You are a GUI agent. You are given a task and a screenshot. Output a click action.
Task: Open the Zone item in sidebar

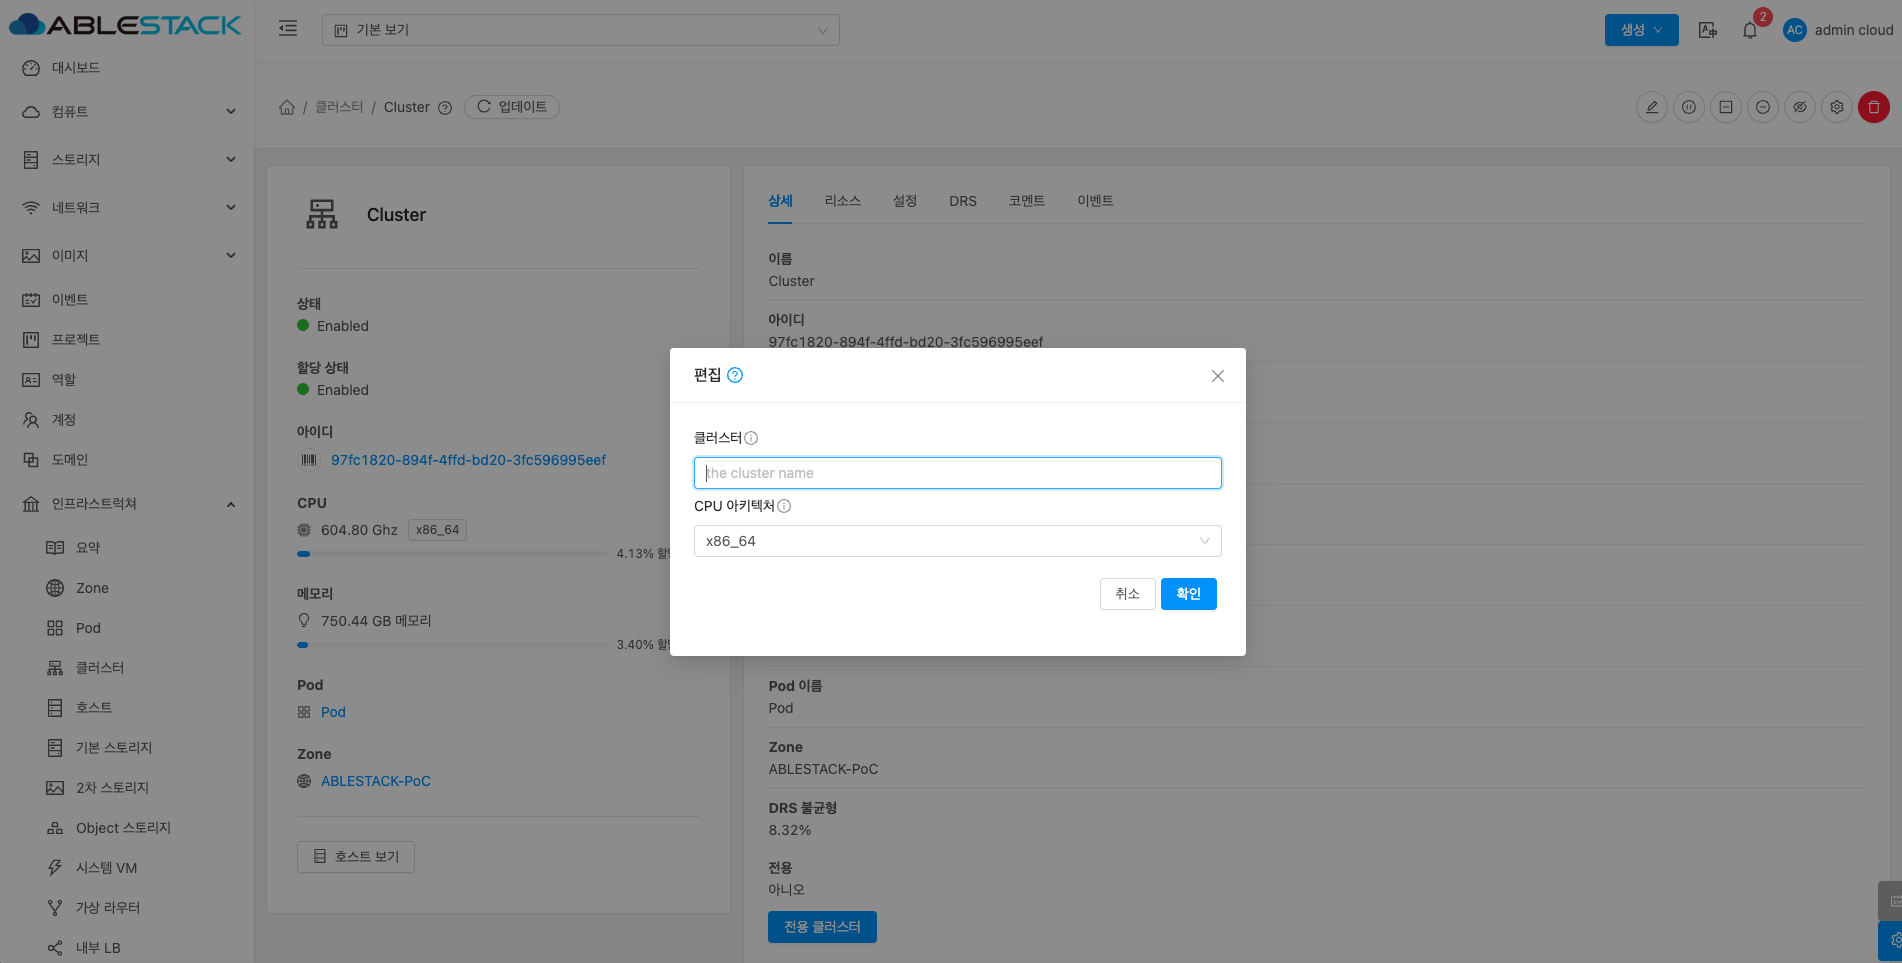[x=92, y=588]
